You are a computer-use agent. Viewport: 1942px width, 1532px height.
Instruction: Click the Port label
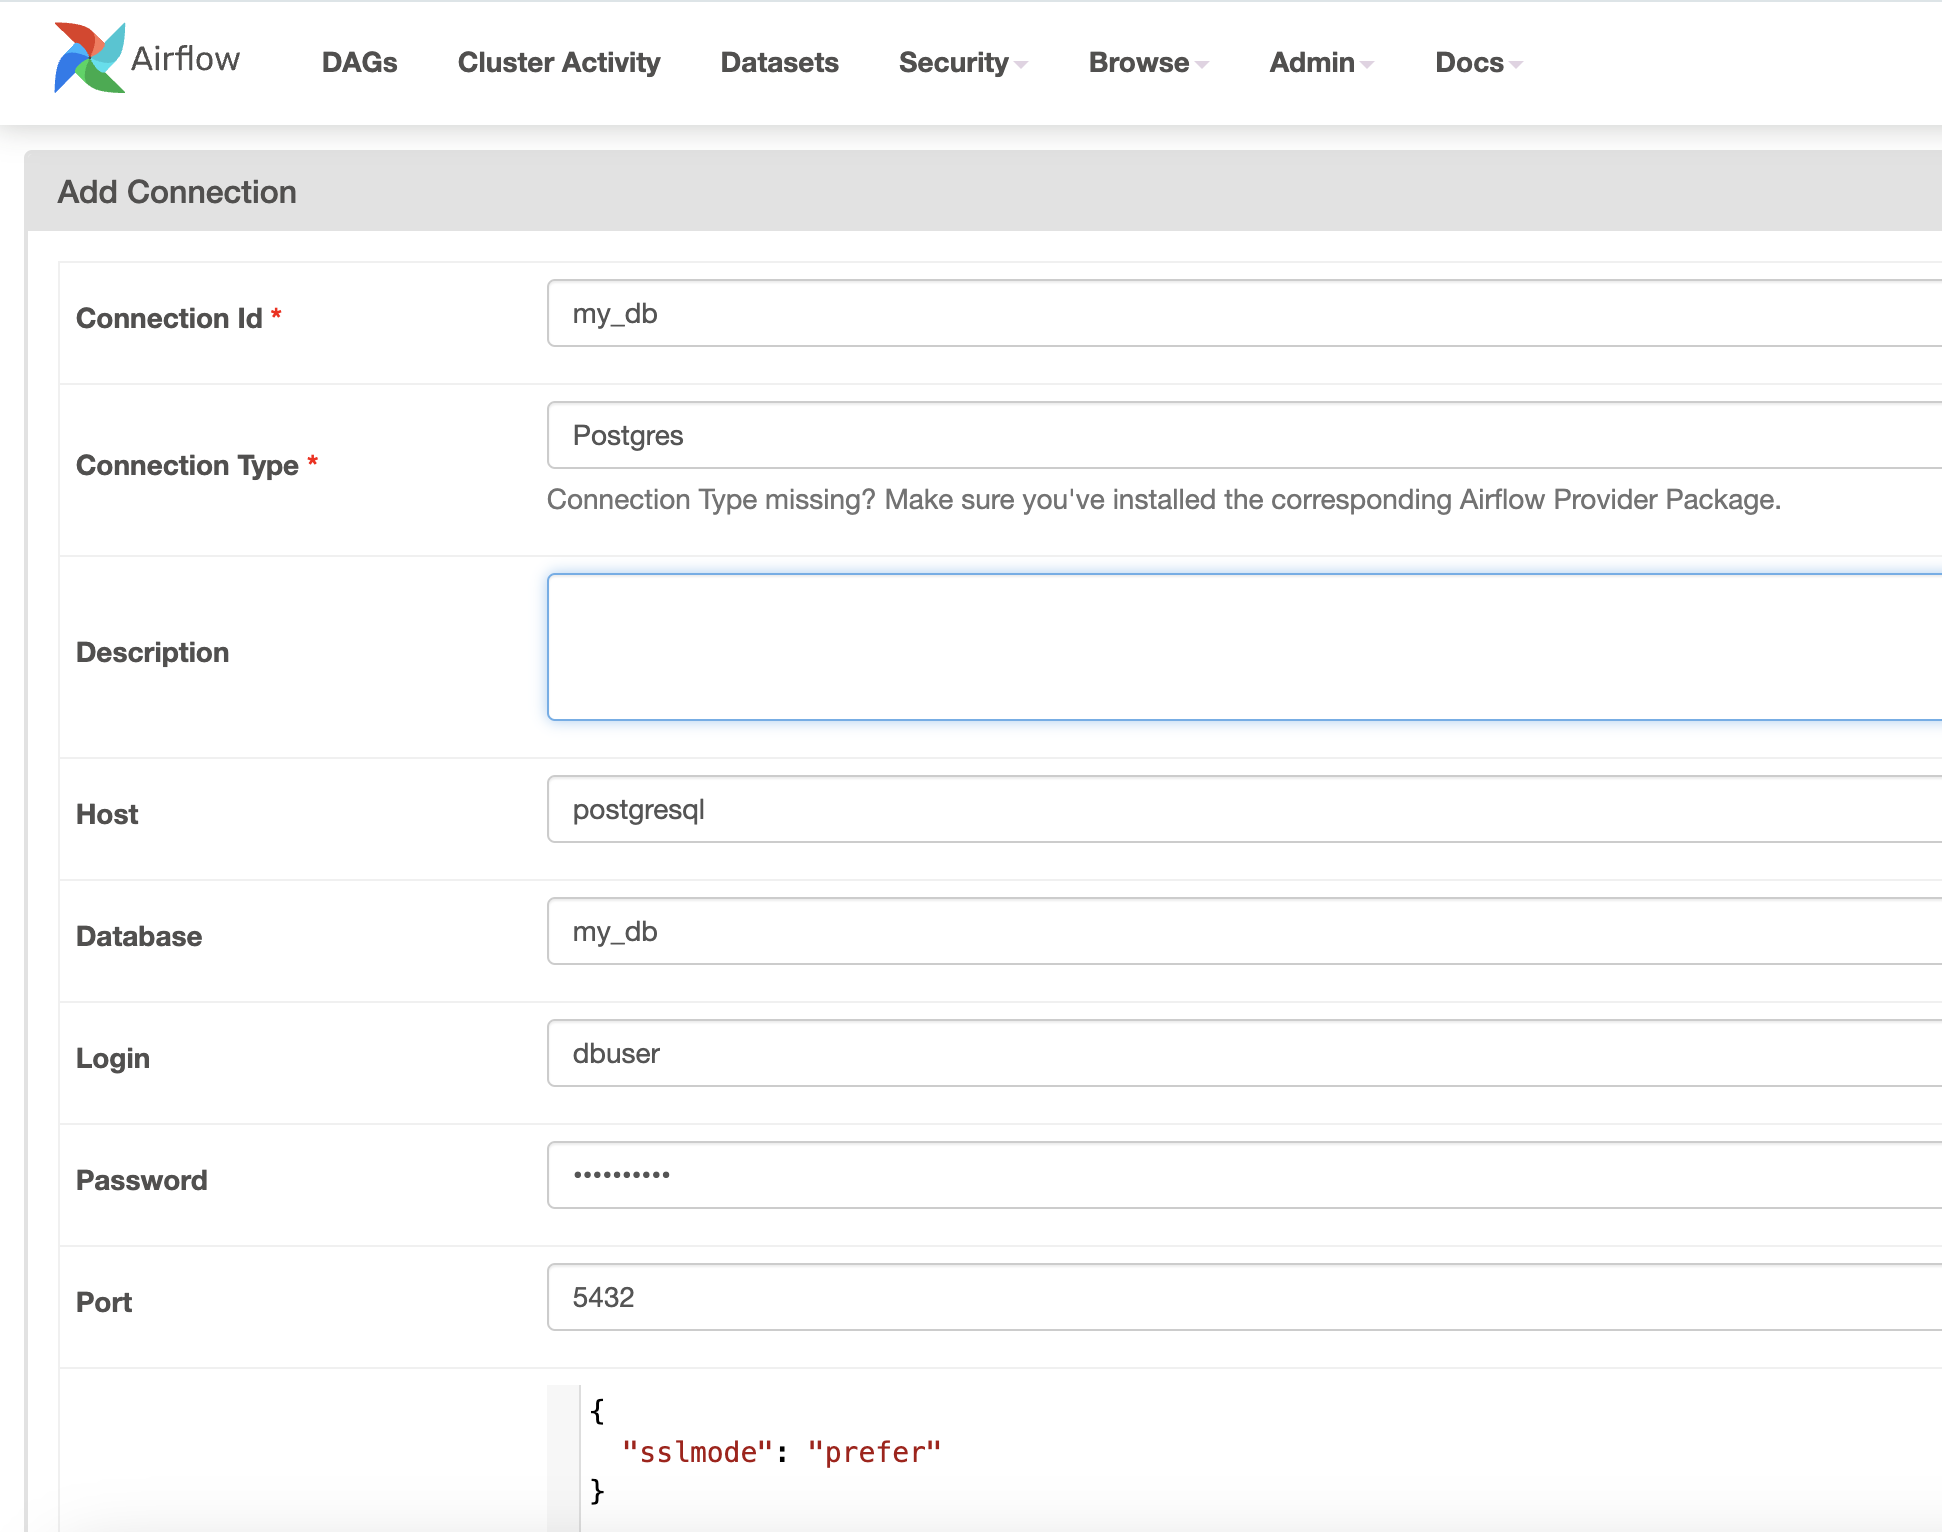click(x=104, y=1302)
